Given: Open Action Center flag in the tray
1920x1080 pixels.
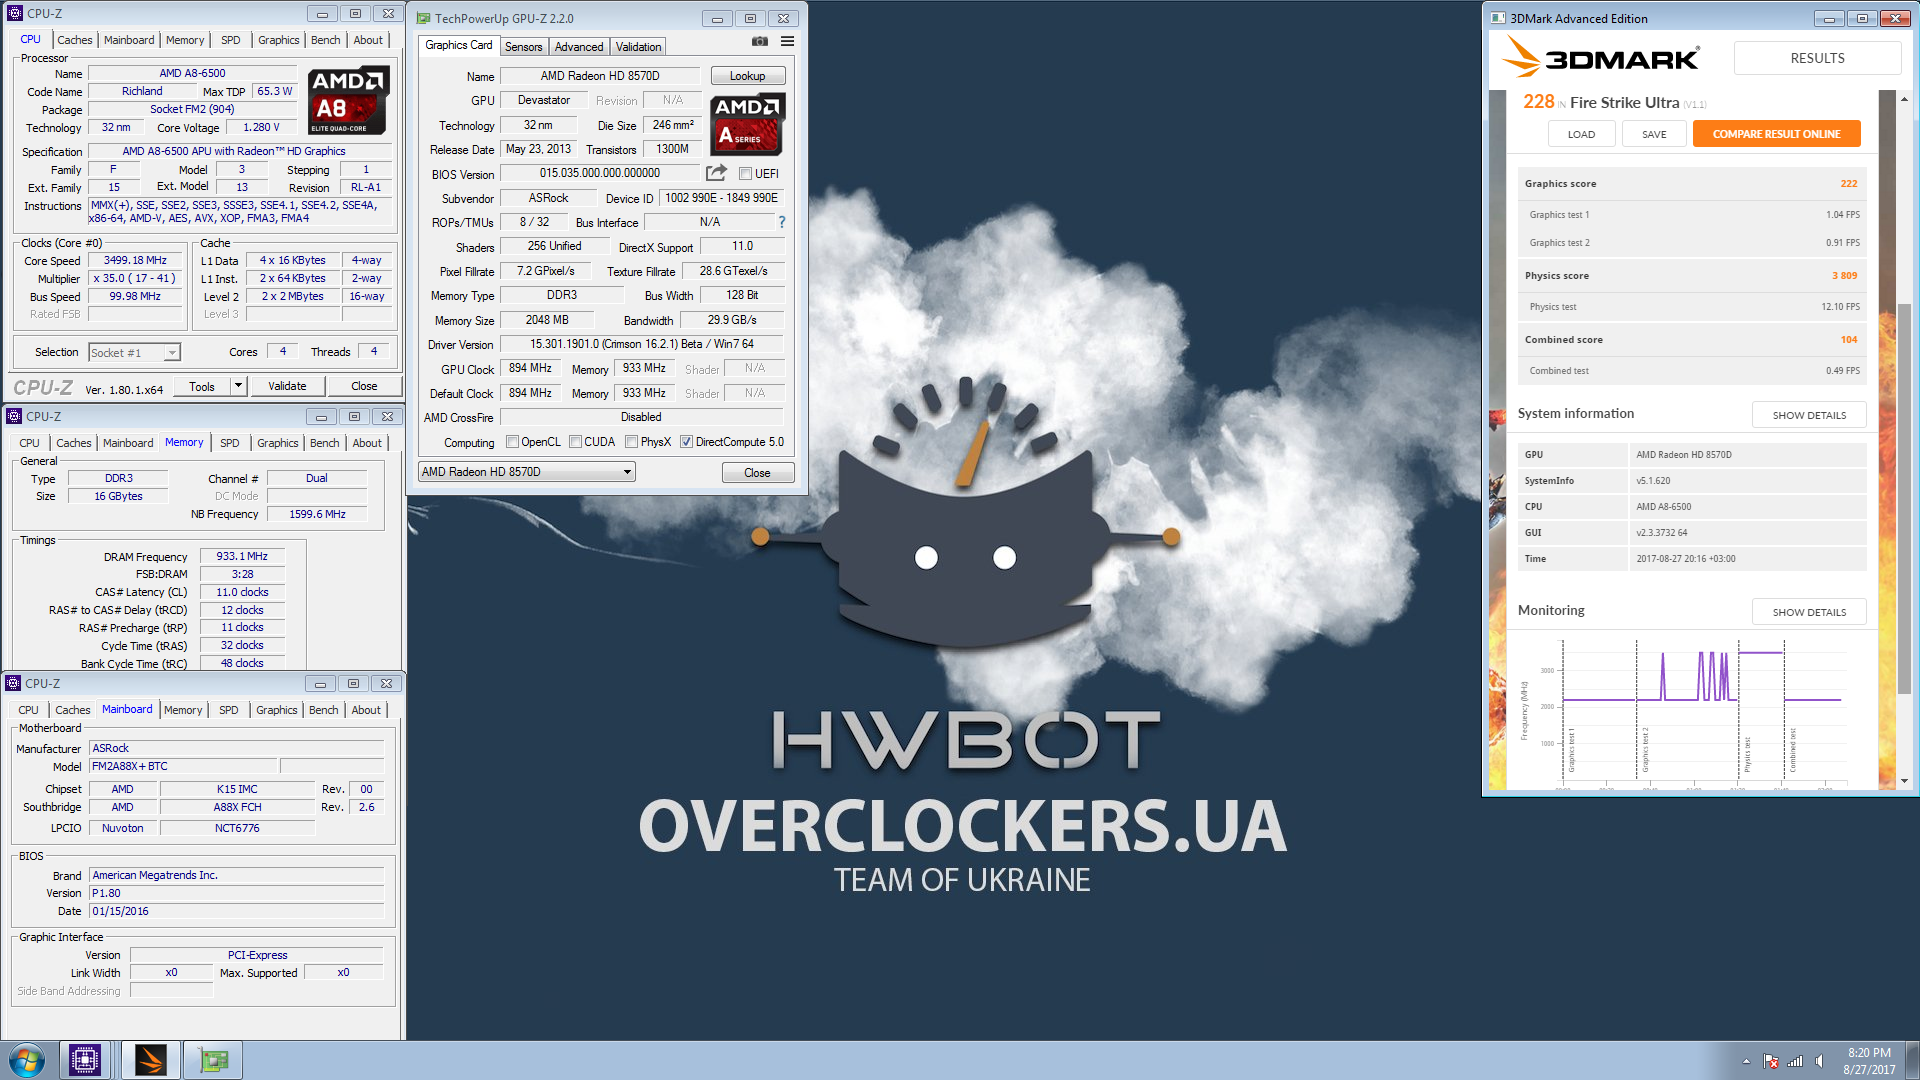Looking at the screenshot, I should 1770,1061.
